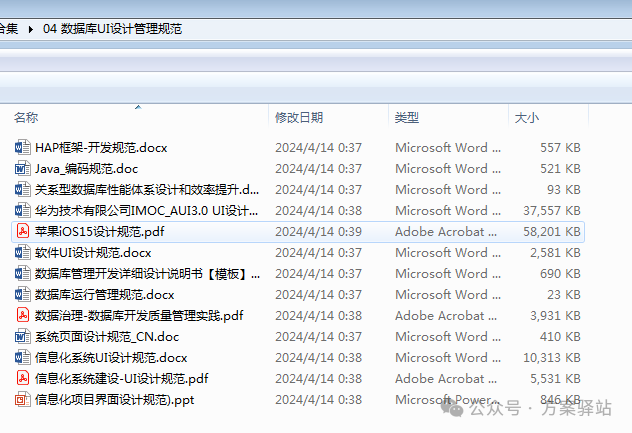Click the 合集 breadcrumb segment
The image size is (632, 433).
click(x=9, y=29)
